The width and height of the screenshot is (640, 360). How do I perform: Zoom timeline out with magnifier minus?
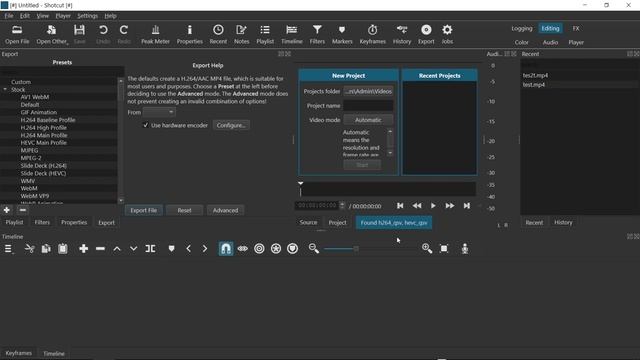[313, 249]
